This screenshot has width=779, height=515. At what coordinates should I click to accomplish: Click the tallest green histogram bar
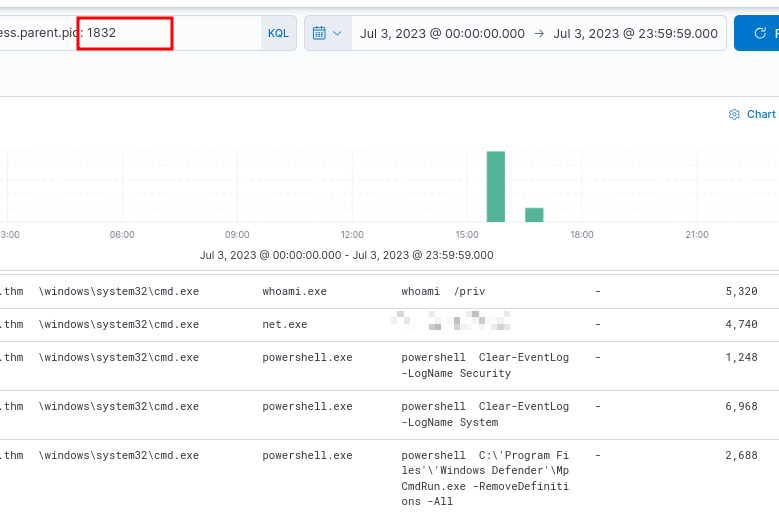click(x=495, y=186)
